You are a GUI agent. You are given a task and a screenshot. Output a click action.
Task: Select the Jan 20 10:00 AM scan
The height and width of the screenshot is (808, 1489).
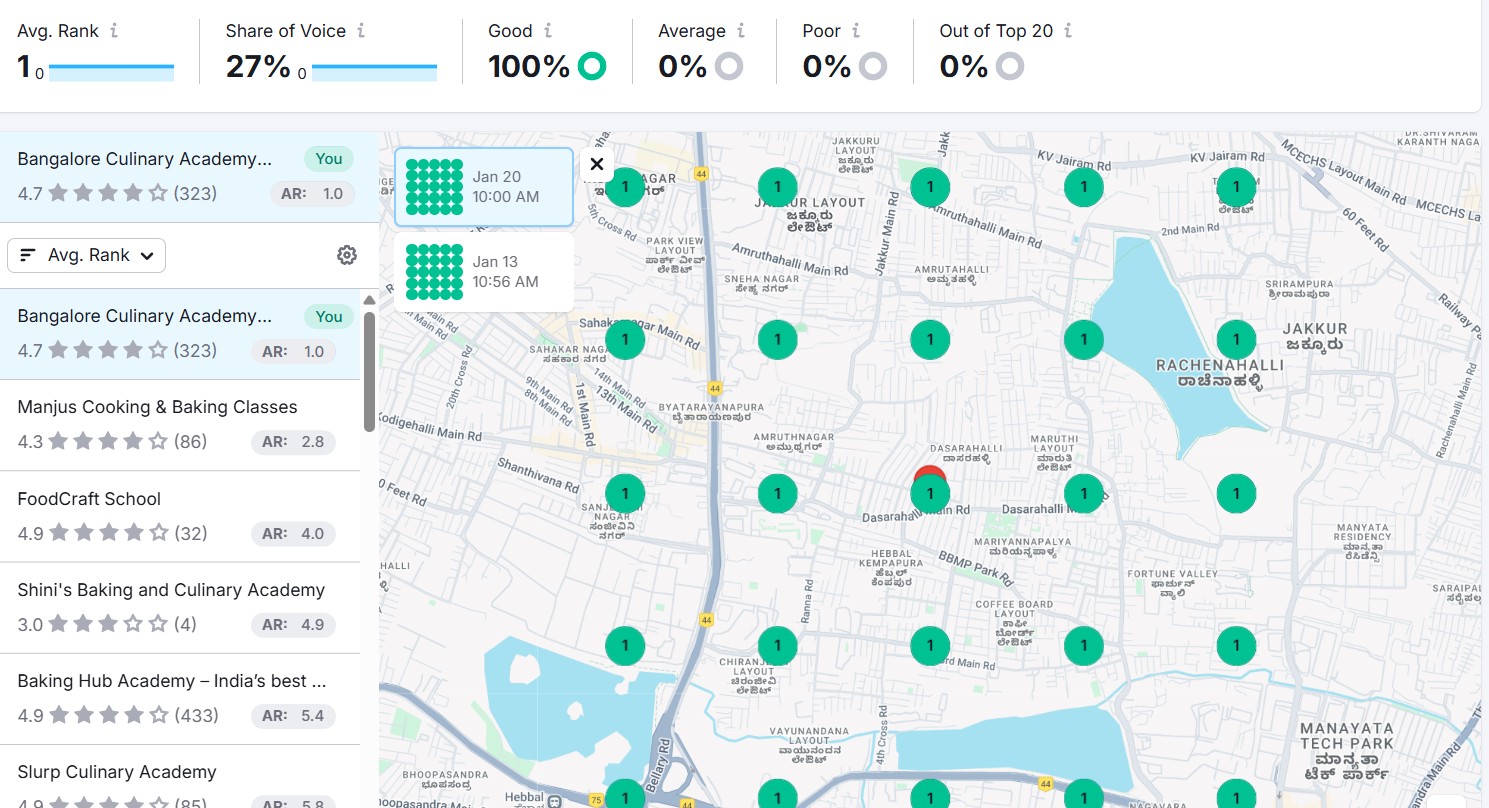[x=484, y=187]
